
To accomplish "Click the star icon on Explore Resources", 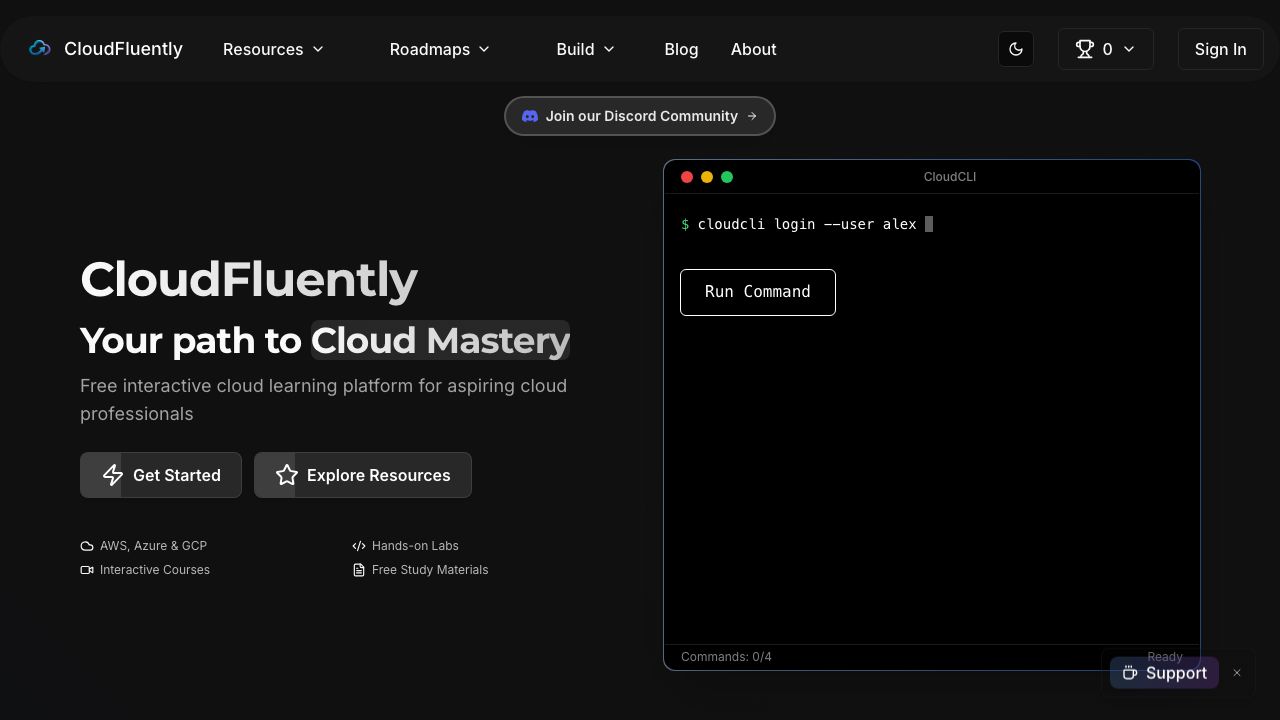I will click(x=287, y=475).
